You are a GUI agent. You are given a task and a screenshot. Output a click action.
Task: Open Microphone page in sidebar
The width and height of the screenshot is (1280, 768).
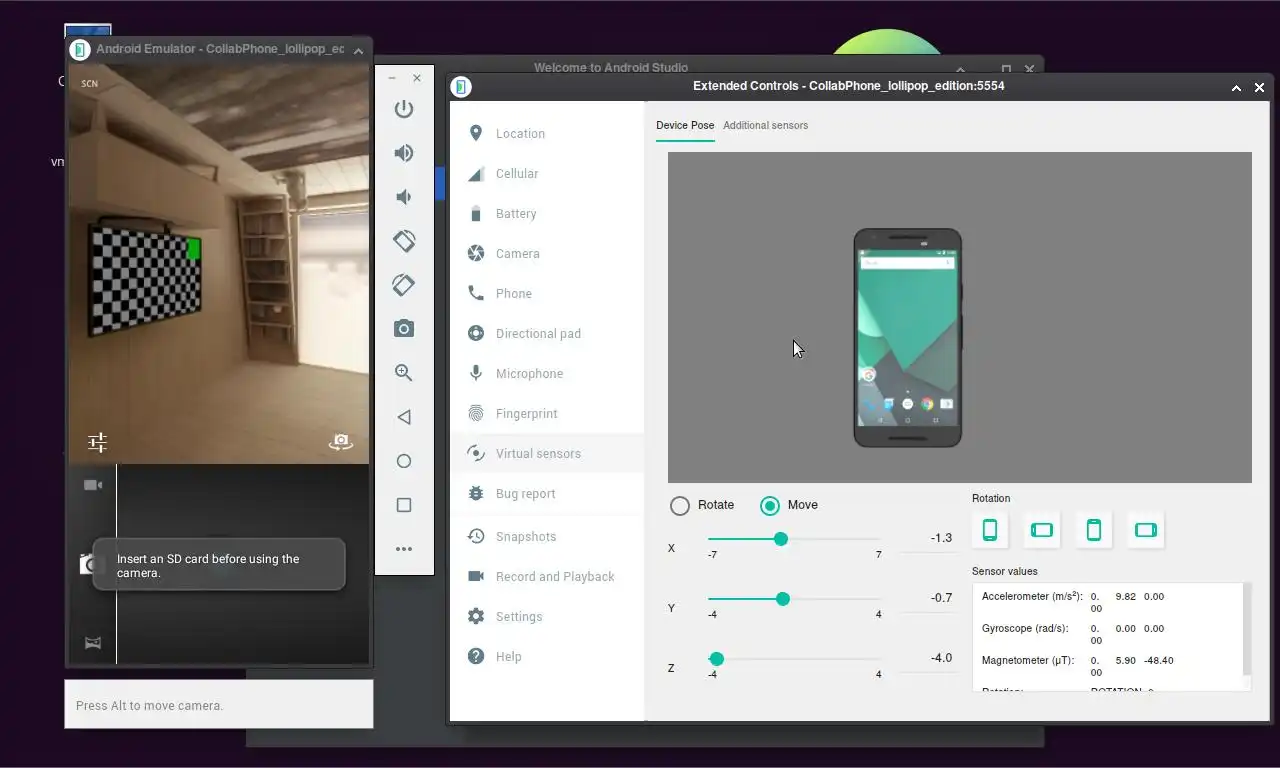click(x=547, y=373)
